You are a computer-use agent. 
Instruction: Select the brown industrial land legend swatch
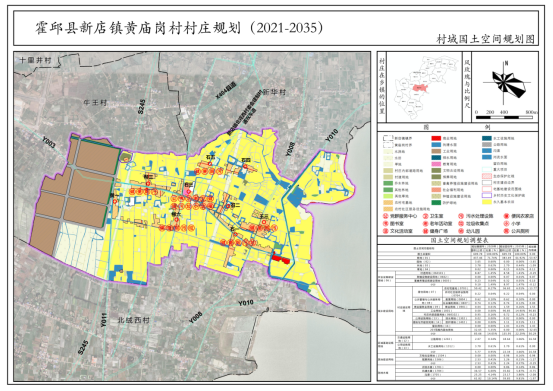(436, 151)
